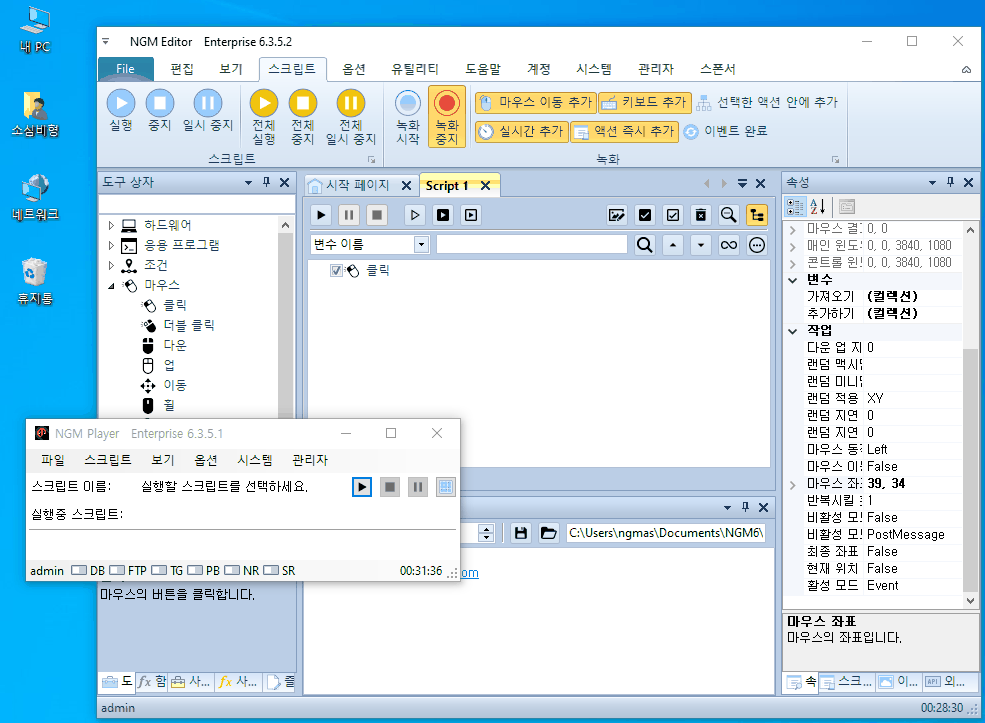Toggle 키보드 추가 recording option
Screen dimensions: 985x723
pos(645,102)
